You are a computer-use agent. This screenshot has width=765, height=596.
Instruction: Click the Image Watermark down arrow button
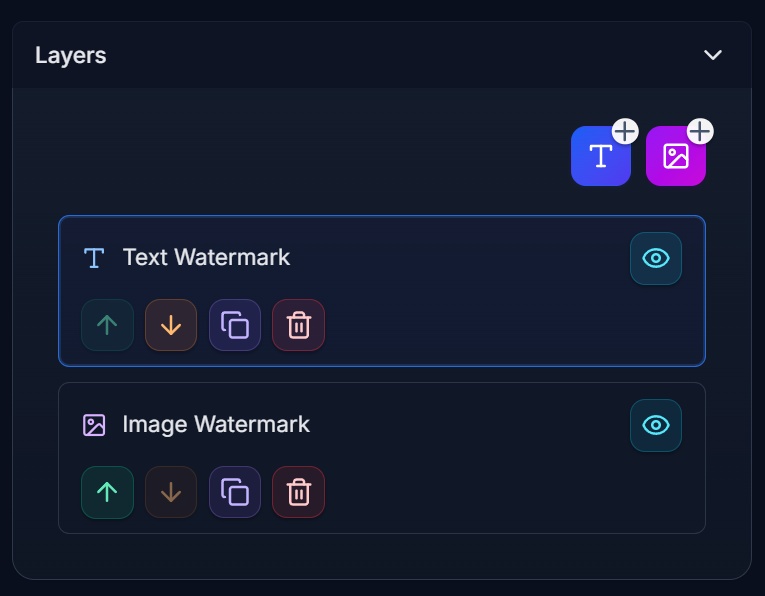[171, 492]
